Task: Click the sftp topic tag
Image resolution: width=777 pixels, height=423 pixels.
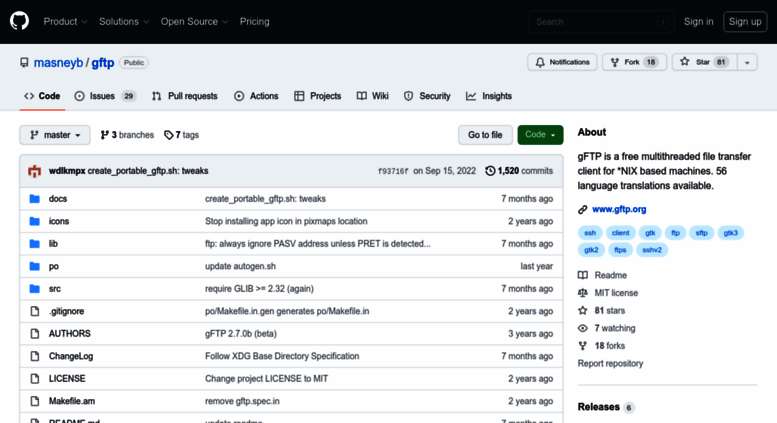Action: coord(701,233)
